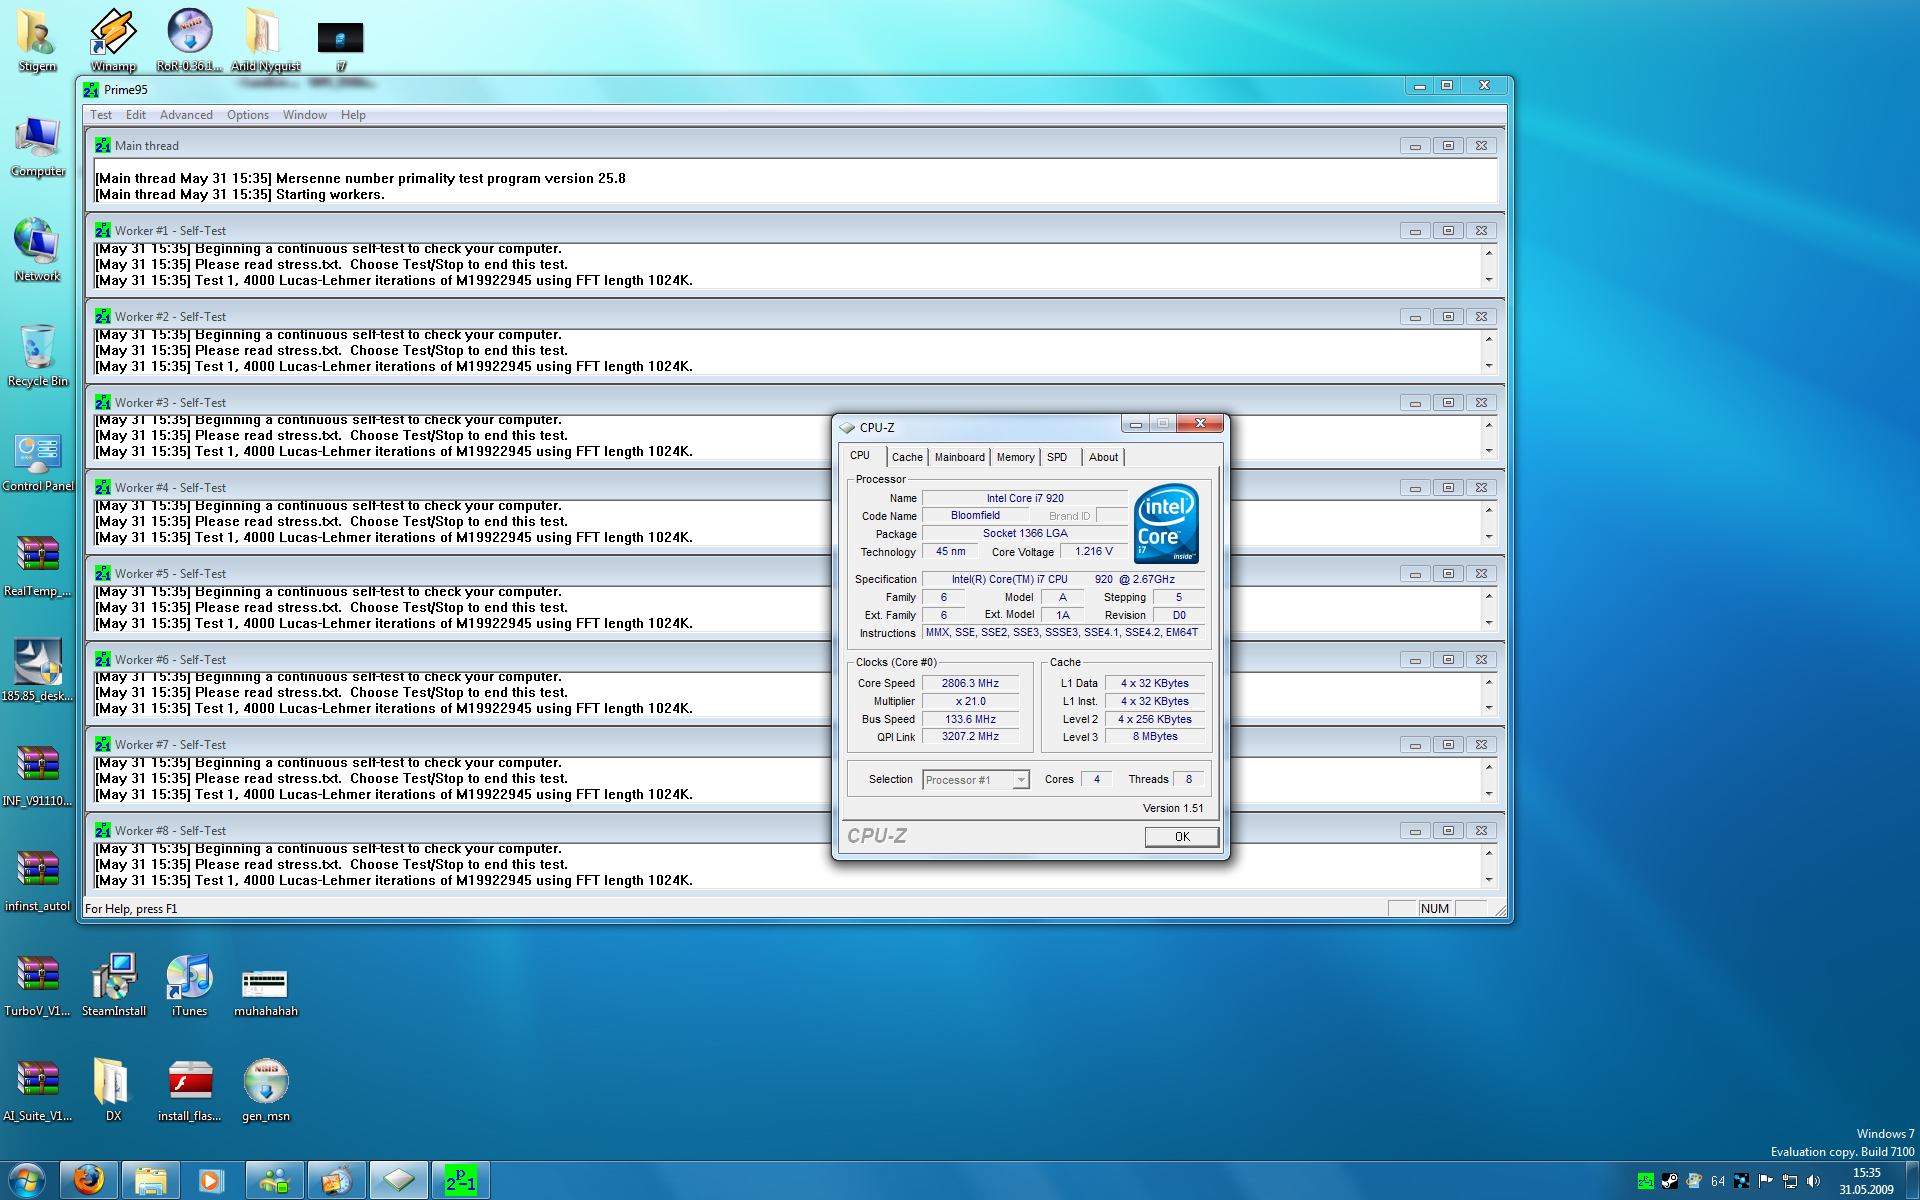This screenshot has height=1200, width=1920.
Task: Open the Computer desktop icon
Action: pos(38,147)
